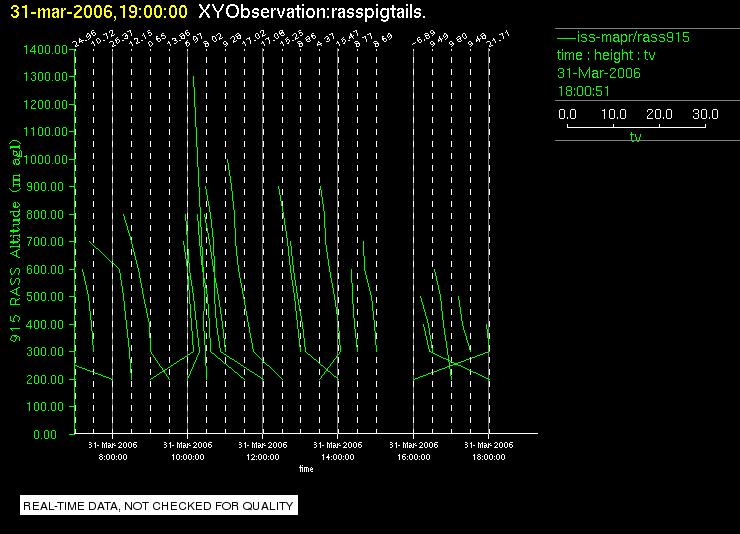This screenshot has width=740, height=534.
Task: Click the -6.89 profile value label
Action: click(x=423, y=39)
